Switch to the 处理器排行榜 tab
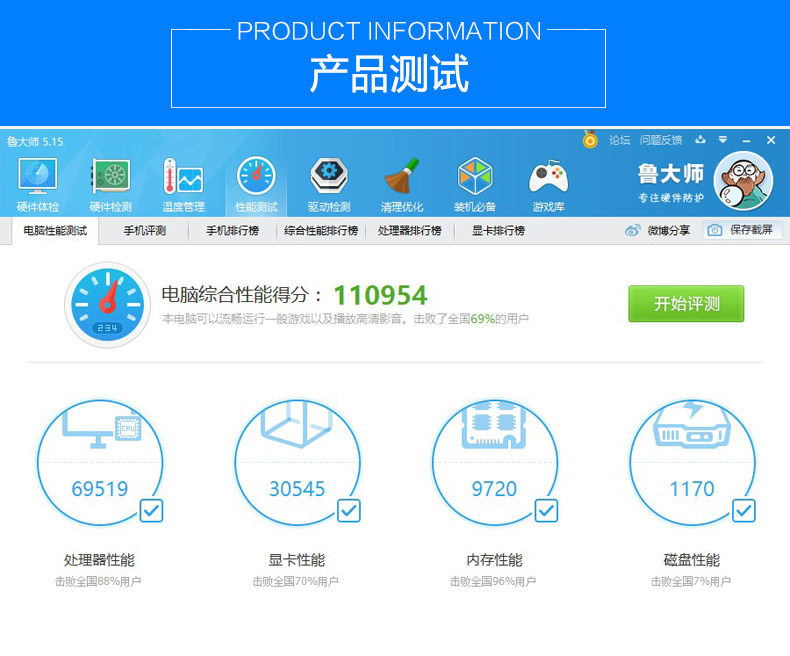 click(410, 230)
